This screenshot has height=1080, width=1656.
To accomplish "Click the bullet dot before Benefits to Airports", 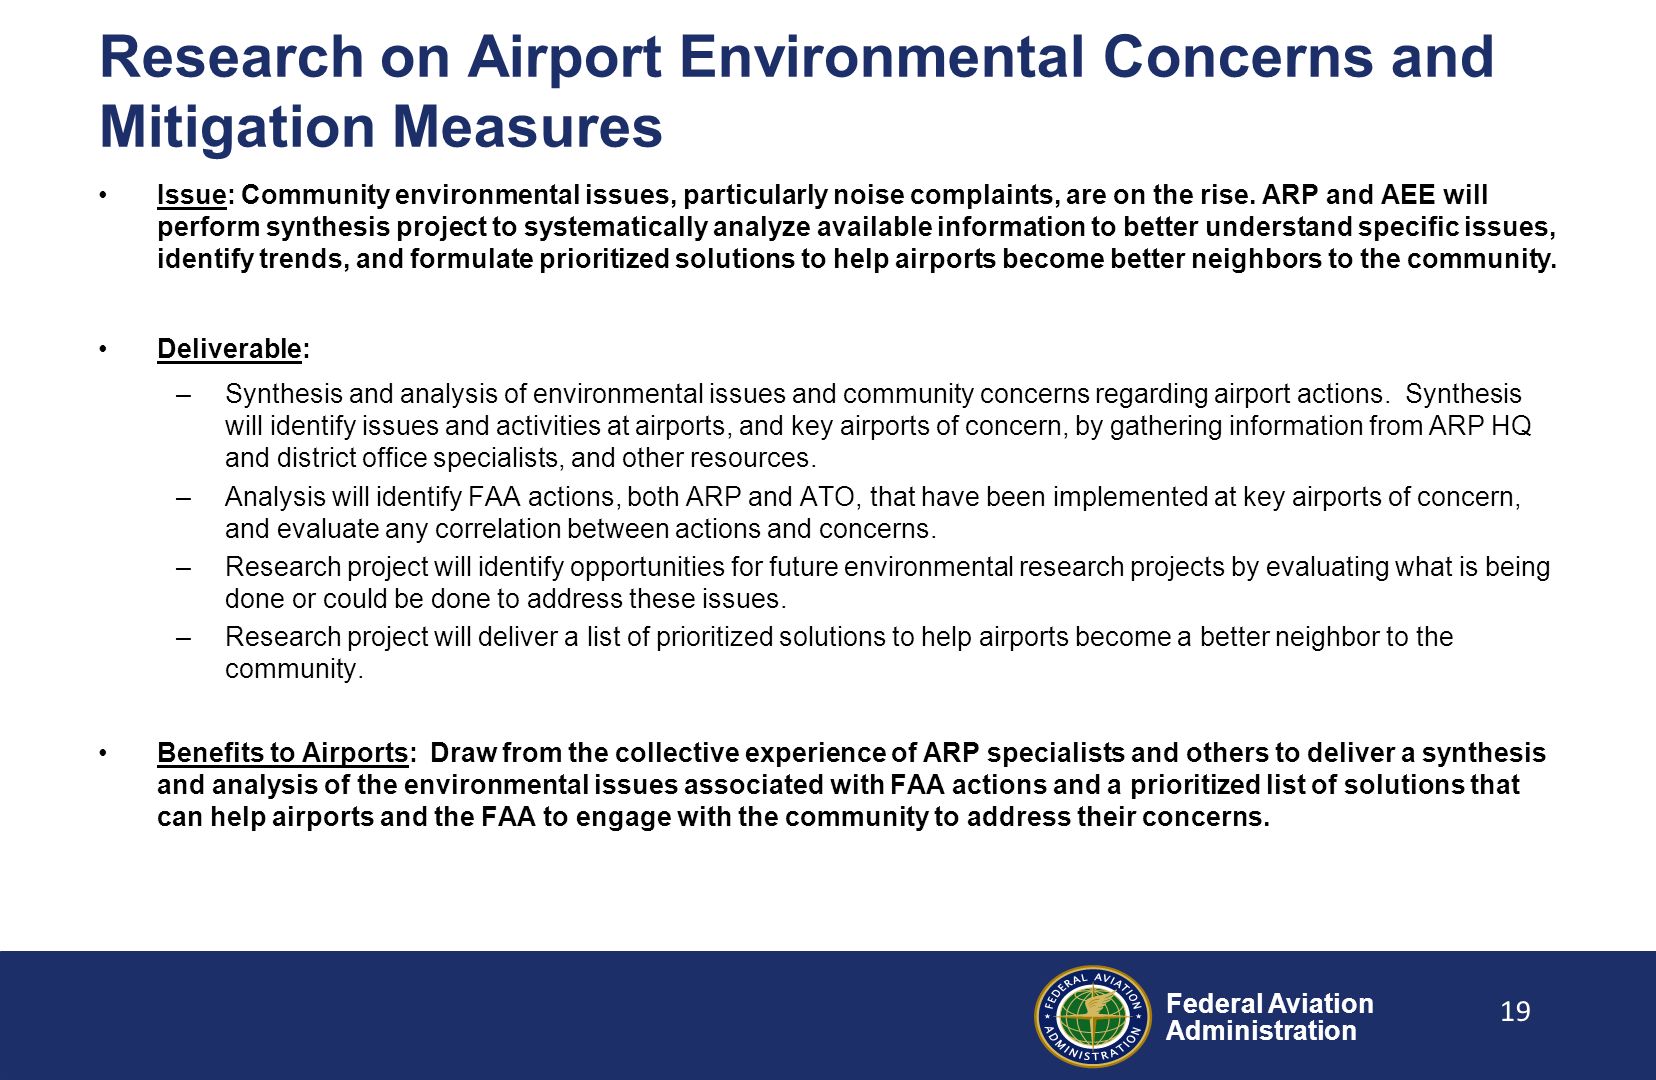I will (x=103, y=753).
